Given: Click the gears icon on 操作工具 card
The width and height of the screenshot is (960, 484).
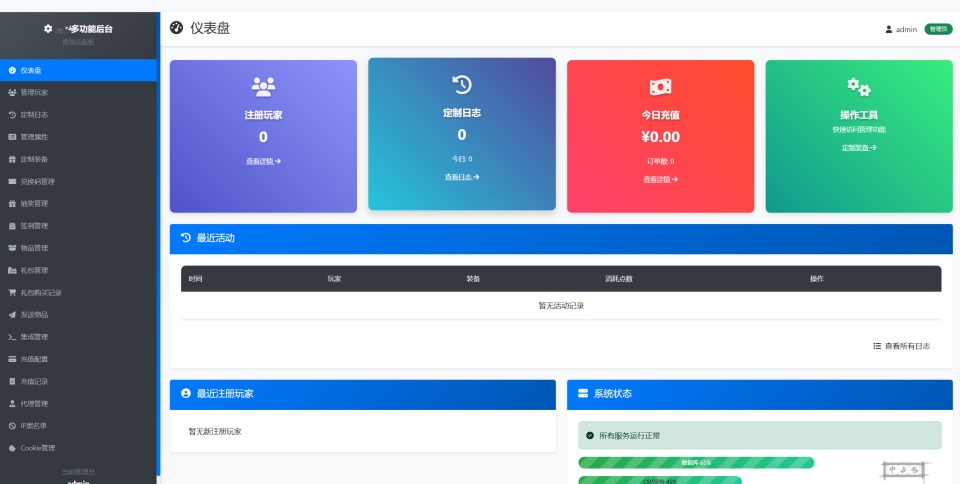Looking at the screenshot, I should tap(859, 87).
